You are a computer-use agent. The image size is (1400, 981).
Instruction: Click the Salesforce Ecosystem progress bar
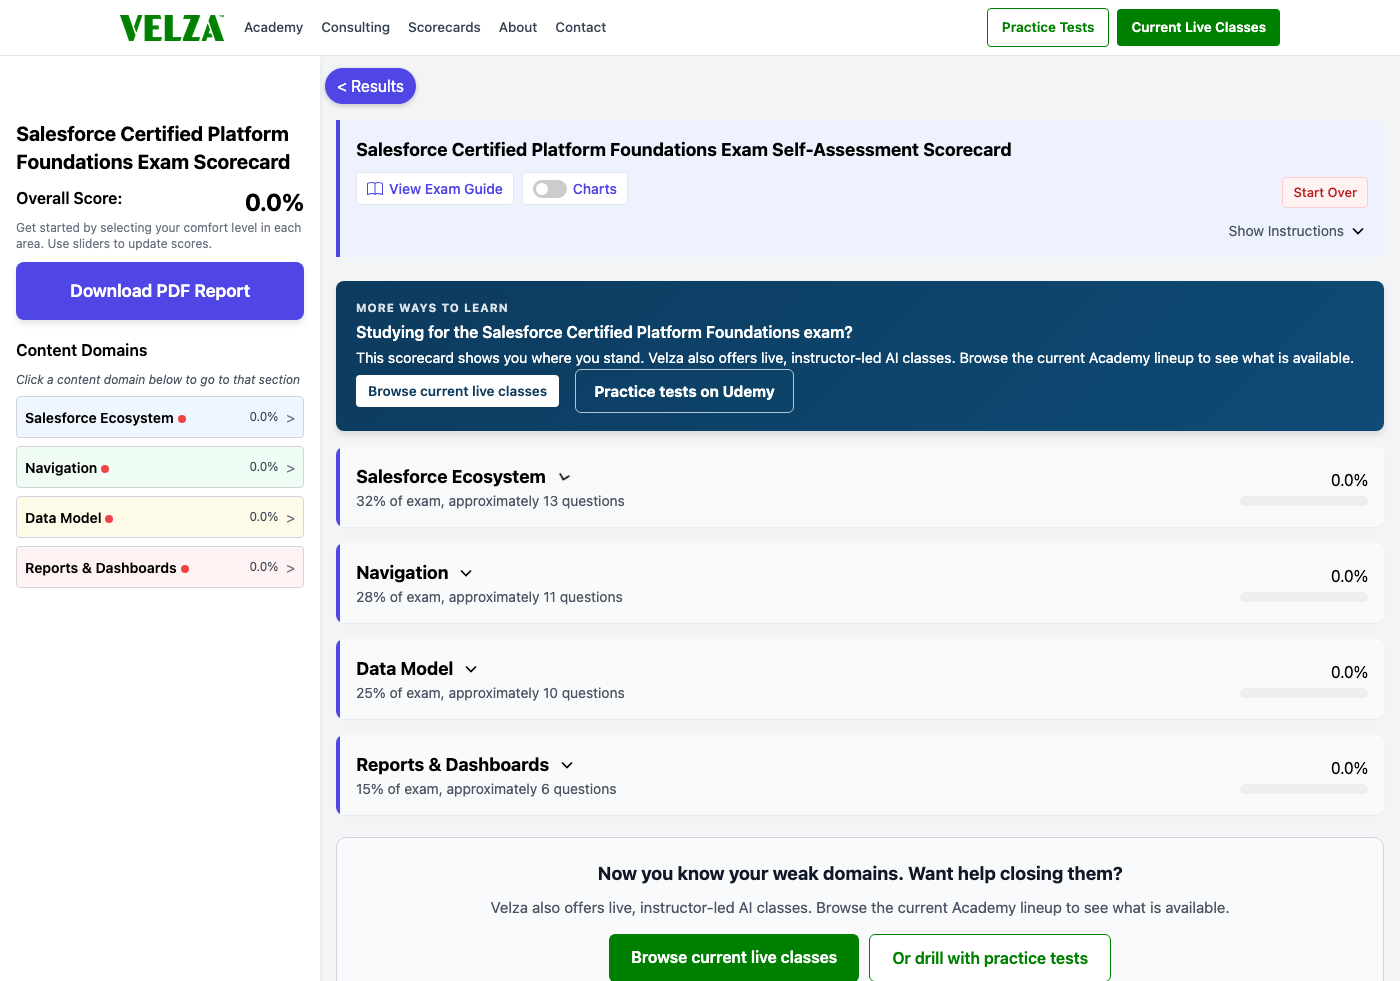click(1304, 501)
